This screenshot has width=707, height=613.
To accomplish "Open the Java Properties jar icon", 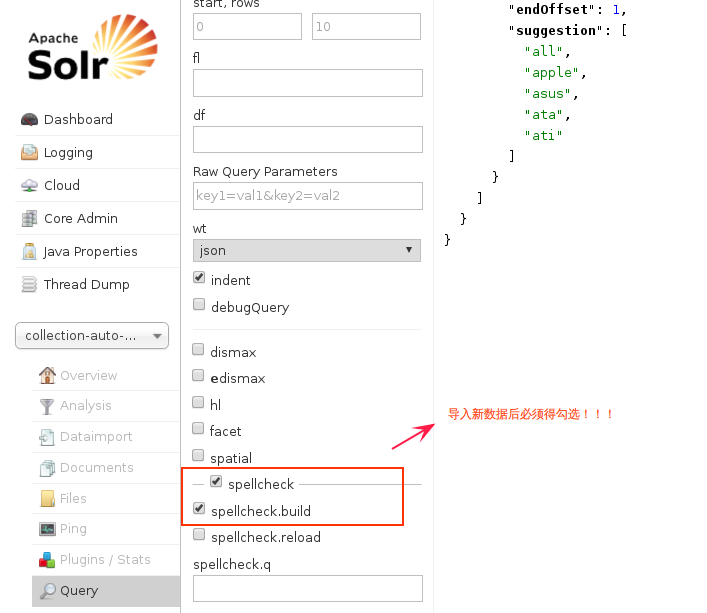I will tap(29, 252).
